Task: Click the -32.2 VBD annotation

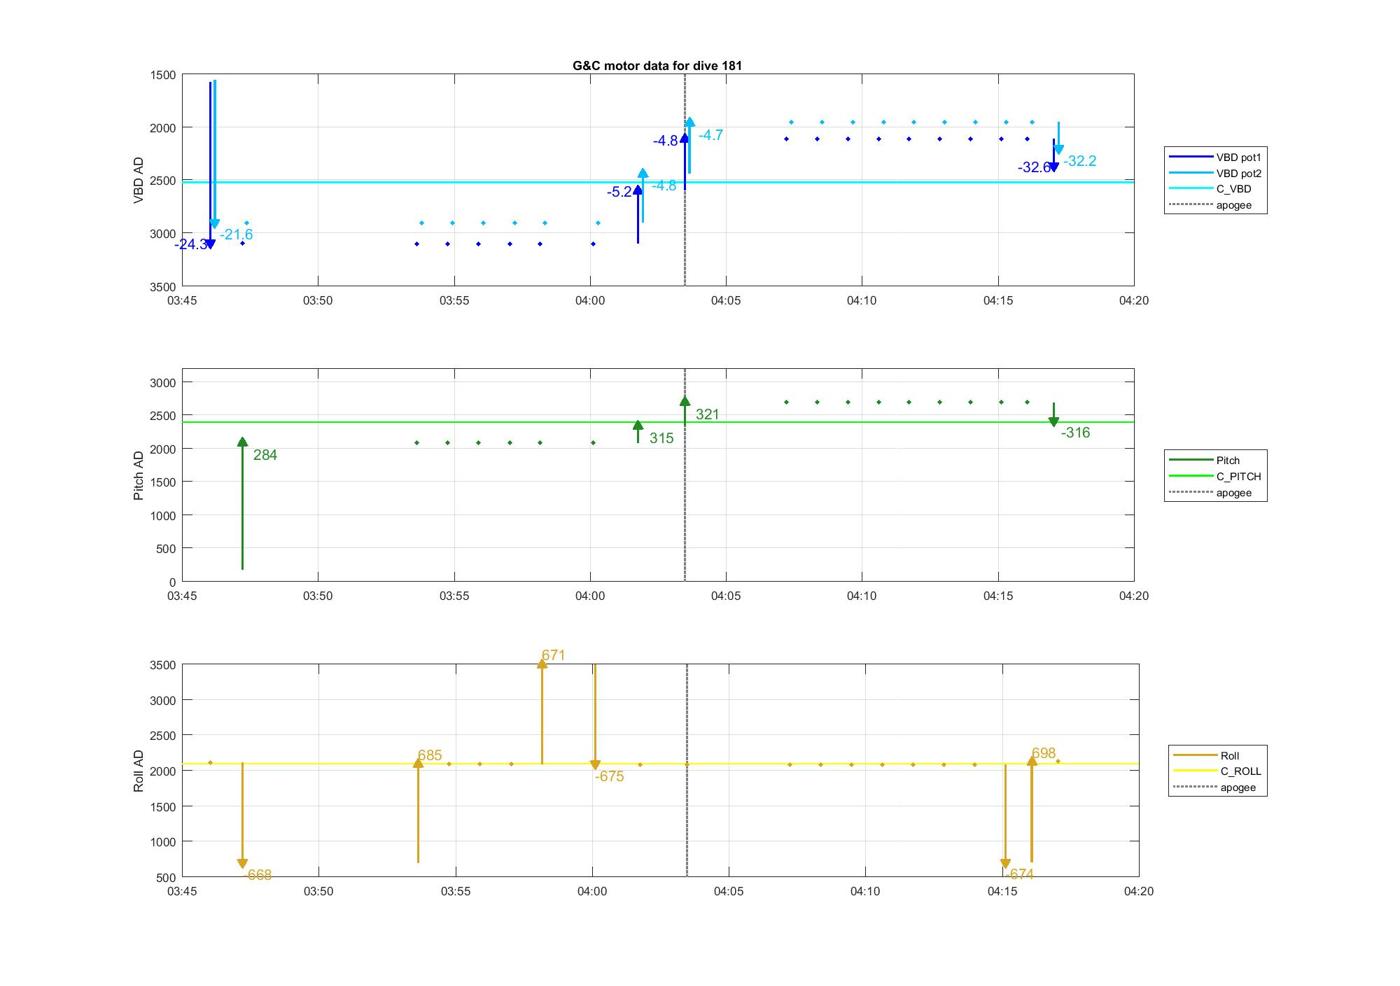Action: click(1080, 161)
